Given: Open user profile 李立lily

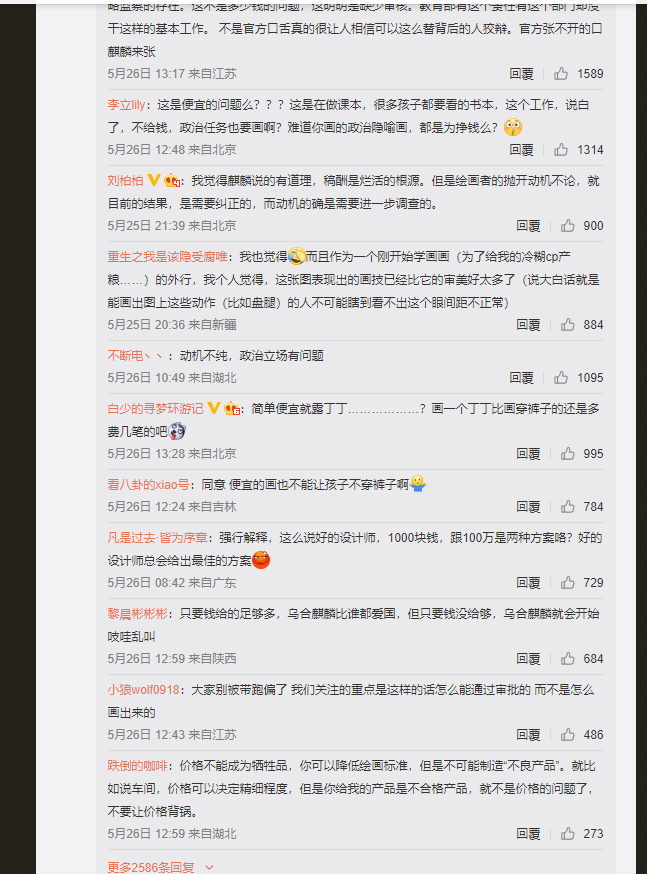Looking at the screenshot, I should 127,104.
